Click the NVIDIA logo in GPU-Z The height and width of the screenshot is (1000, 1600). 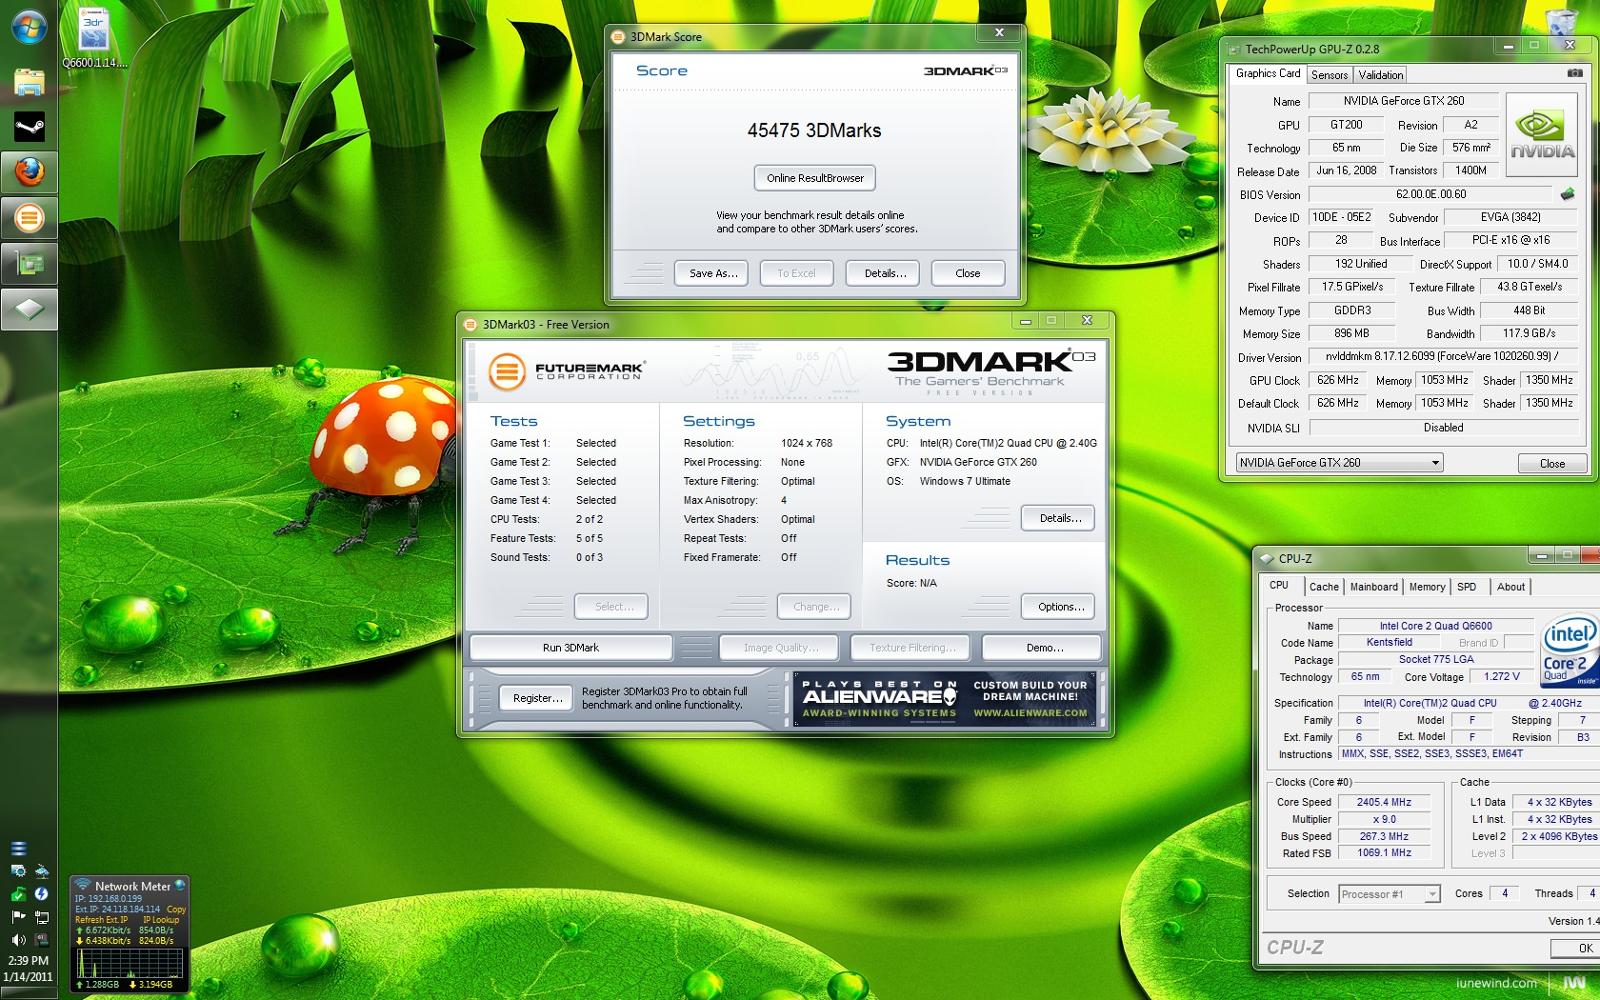pyautogui.click(x=1541, y=134)
